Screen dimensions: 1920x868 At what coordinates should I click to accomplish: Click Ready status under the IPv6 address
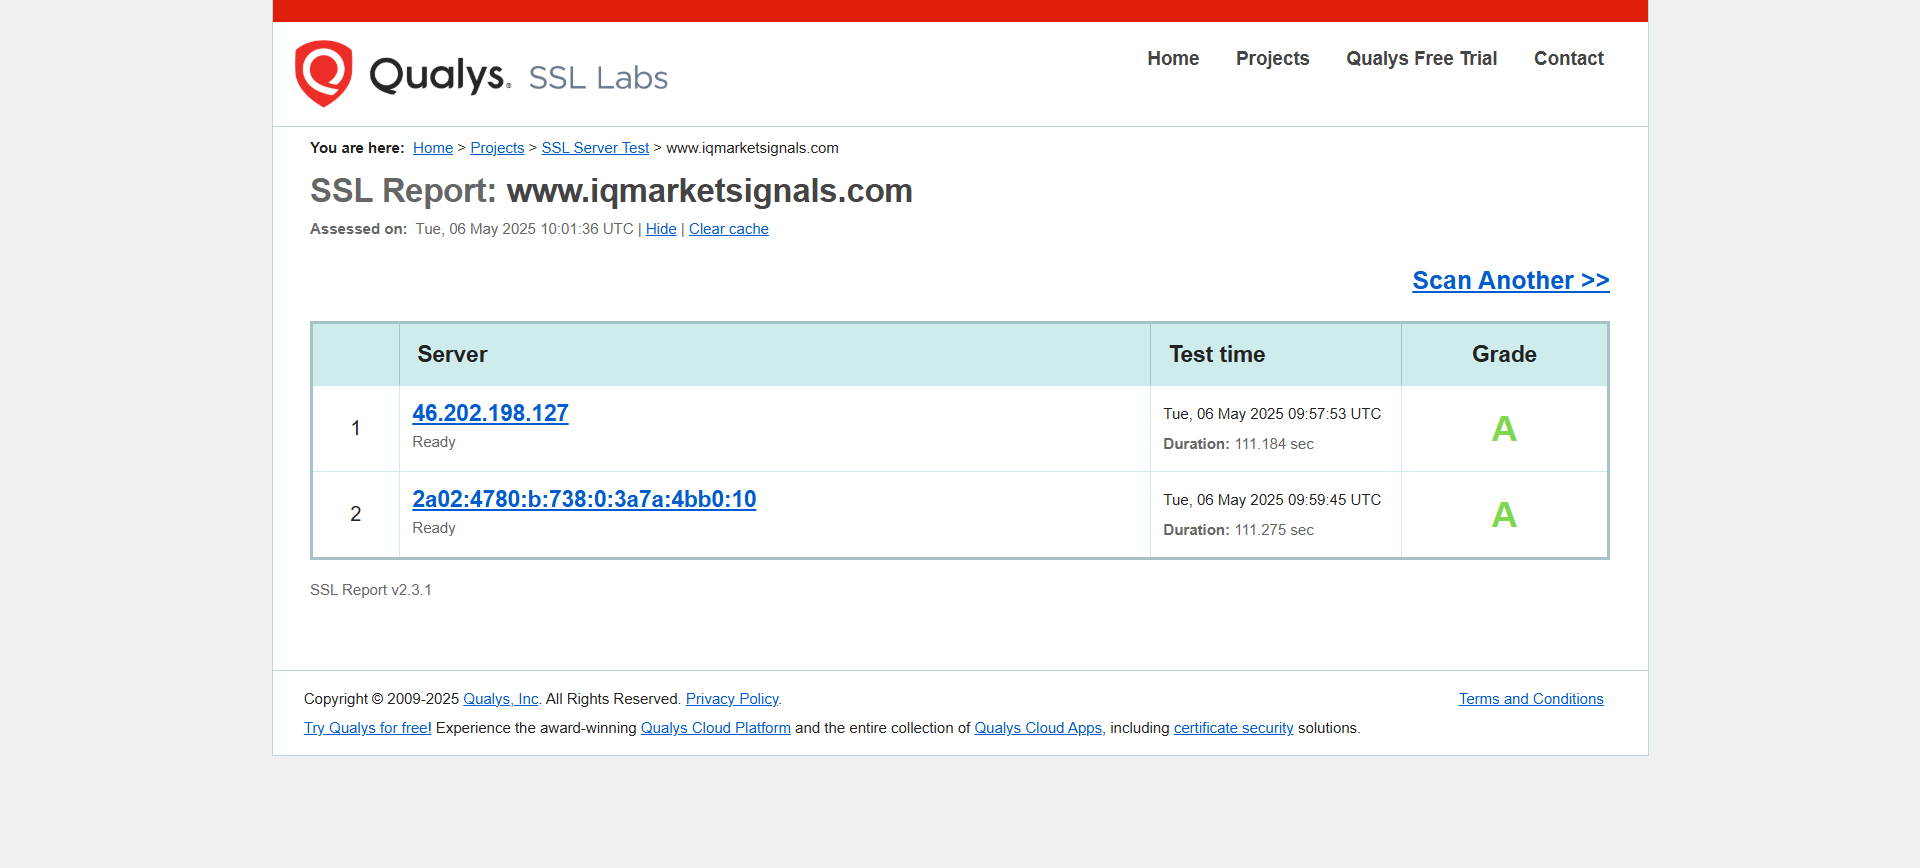coord(434,528)
